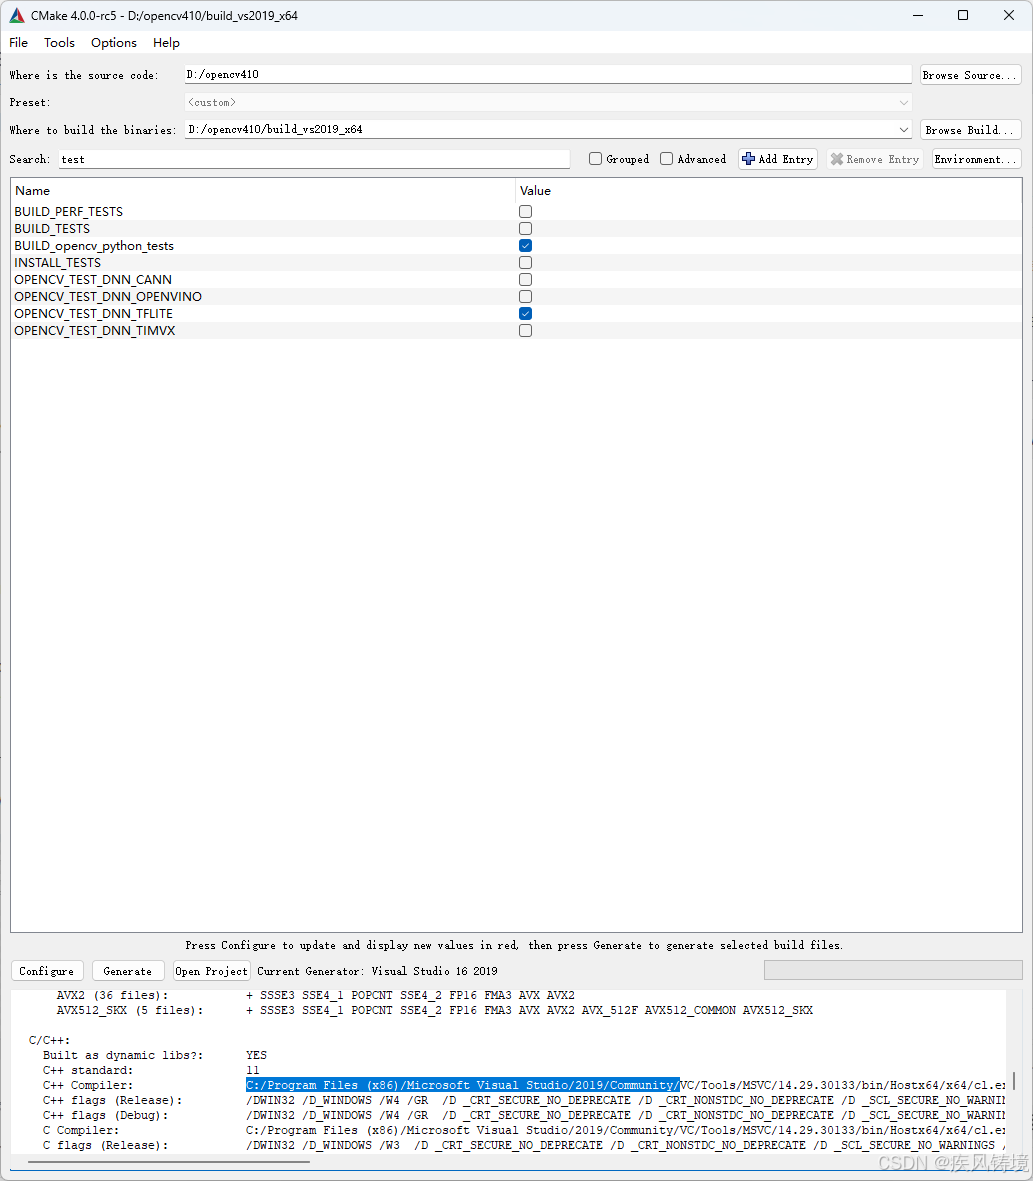
Task: Click Browse Source button
Action: (x=970, y=75)
